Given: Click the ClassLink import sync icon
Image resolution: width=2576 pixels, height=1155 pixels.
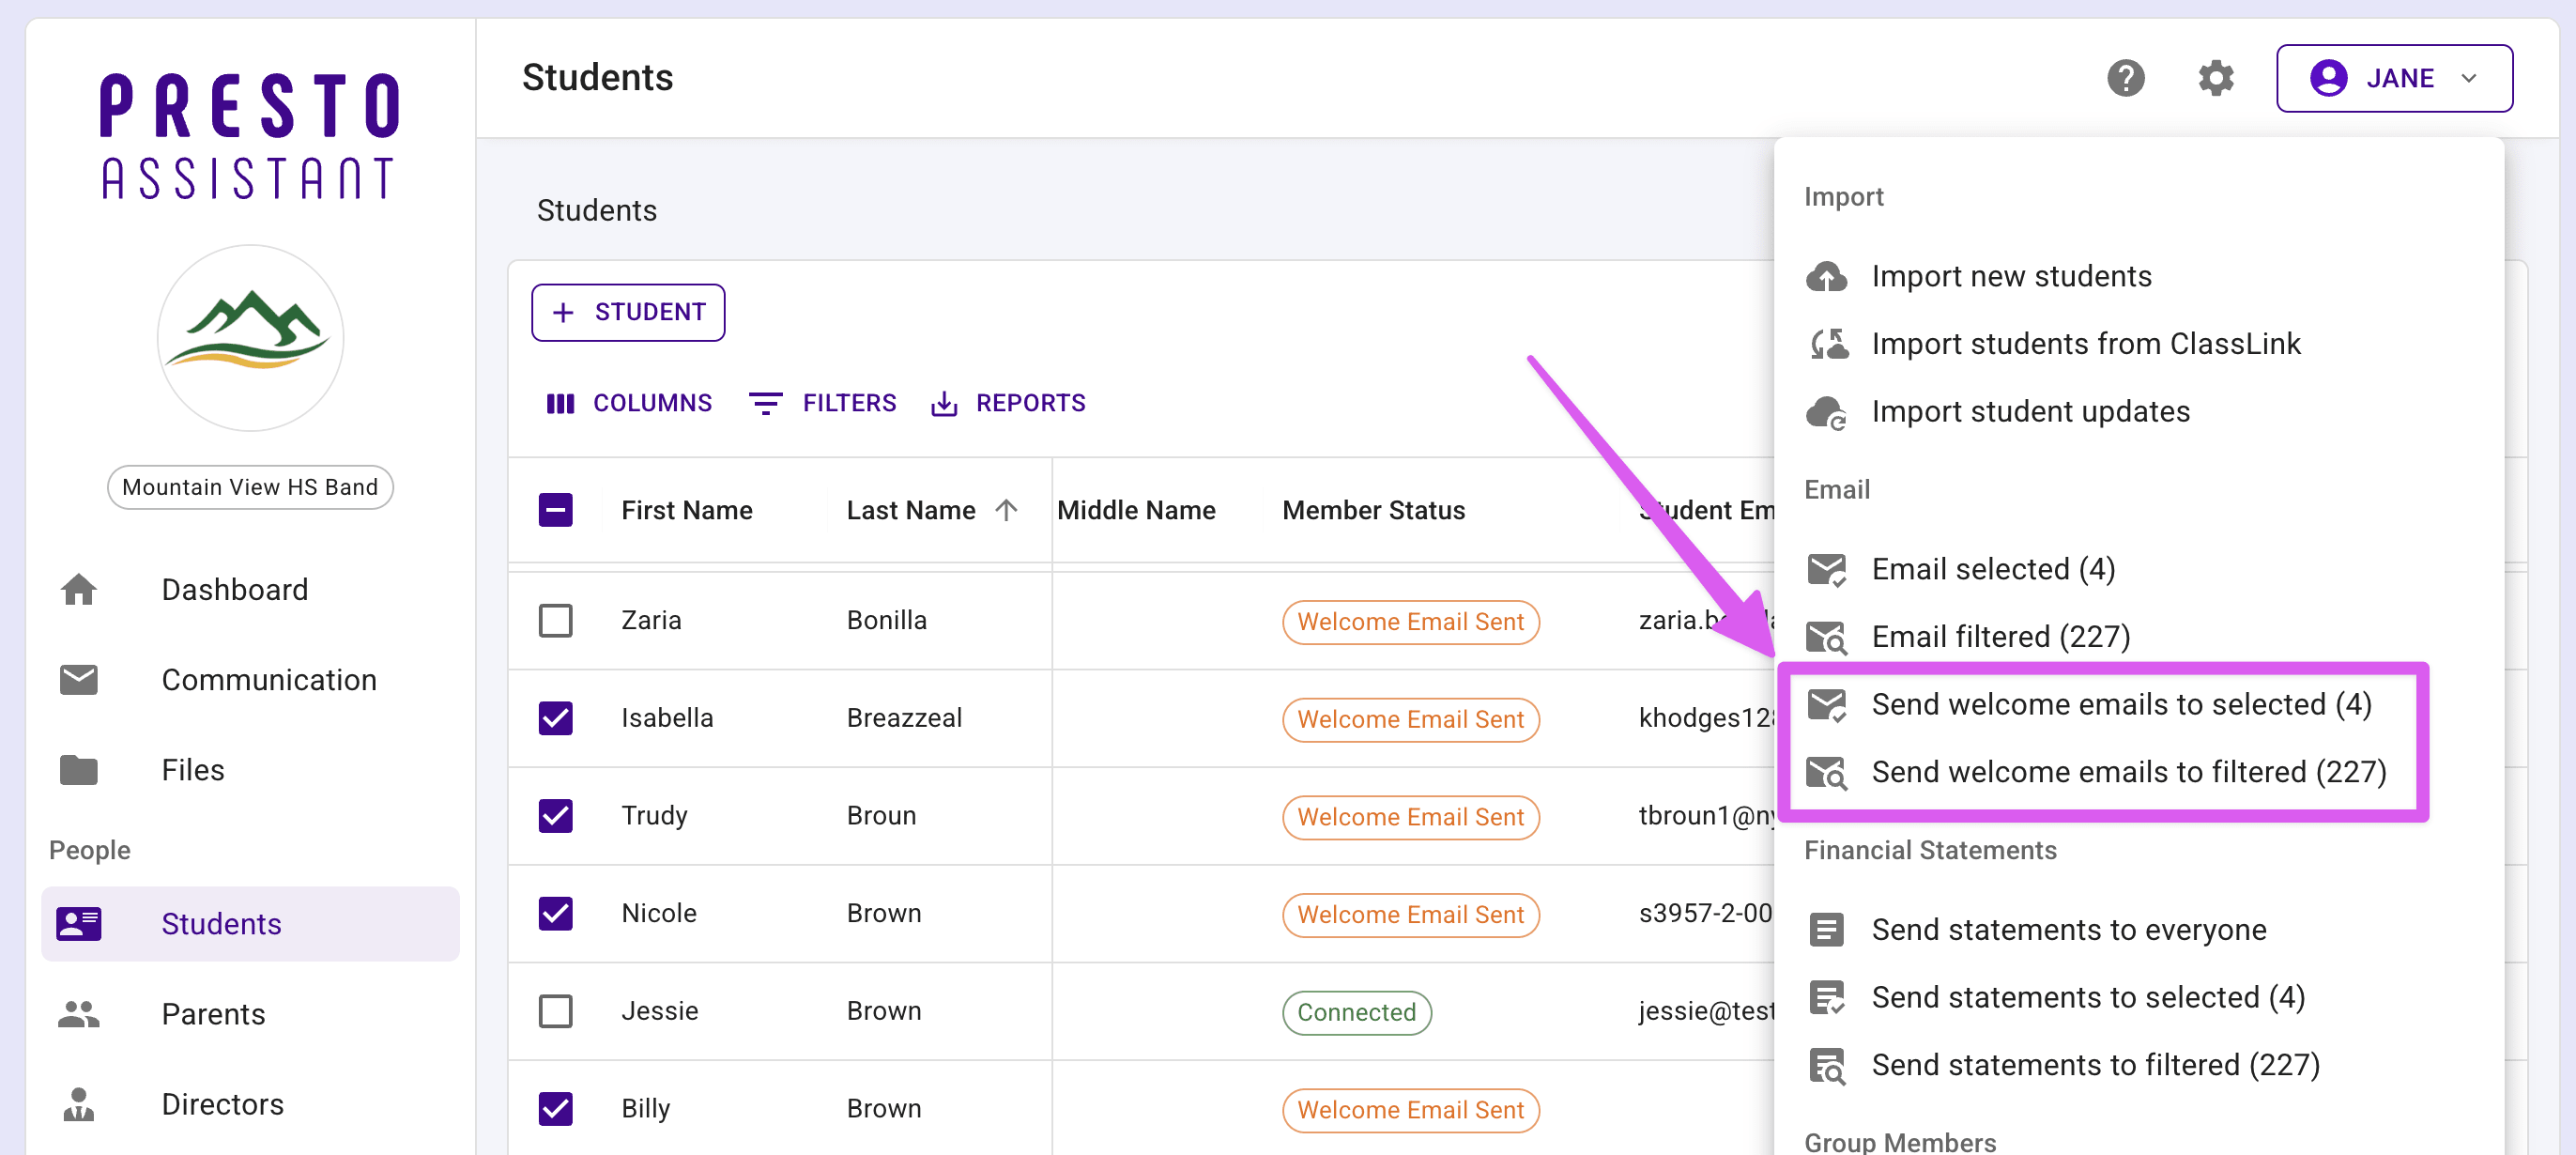Looking at the screenshot, I should (1828, 344).
